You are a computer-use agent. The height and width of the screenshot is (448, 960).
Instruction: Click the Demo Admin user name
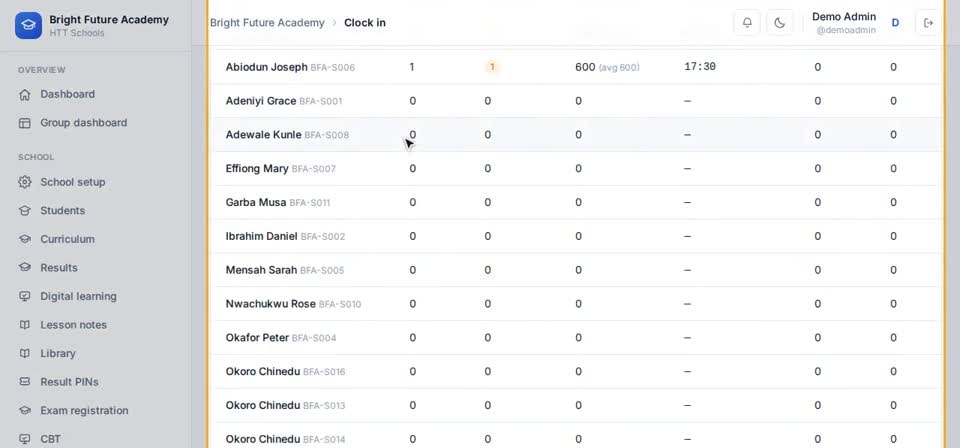tap(844, 17)
